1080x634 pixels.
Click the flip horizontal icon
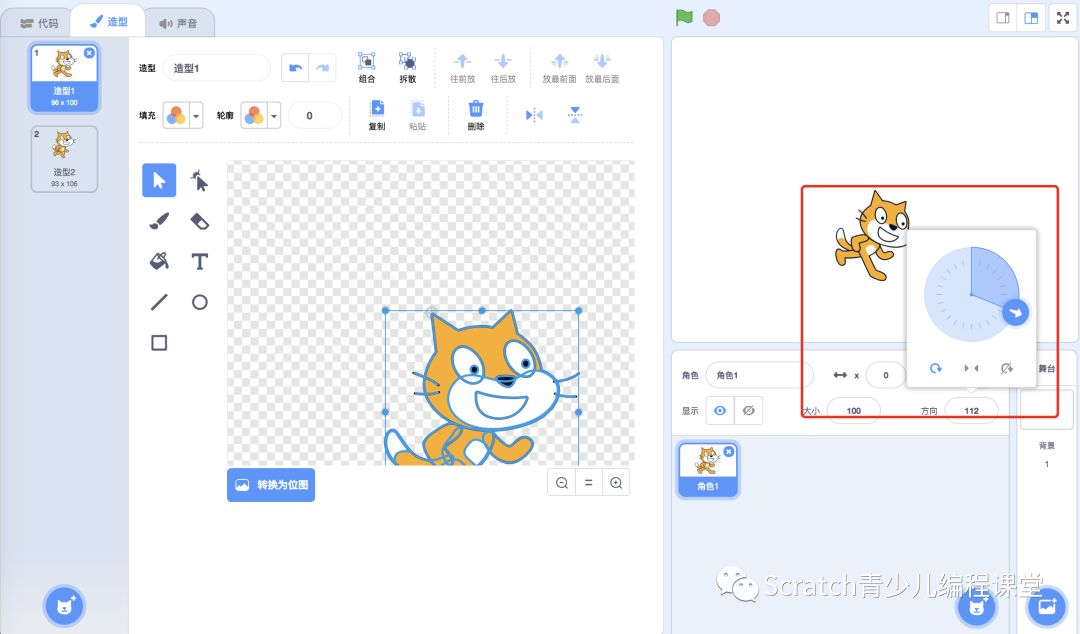pyautogui.click(x=533, y=114)
